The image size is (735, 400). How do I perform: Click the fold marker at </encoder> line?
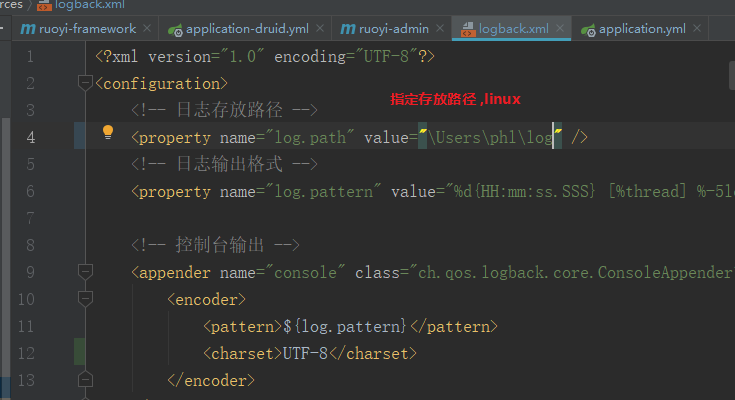85,379
